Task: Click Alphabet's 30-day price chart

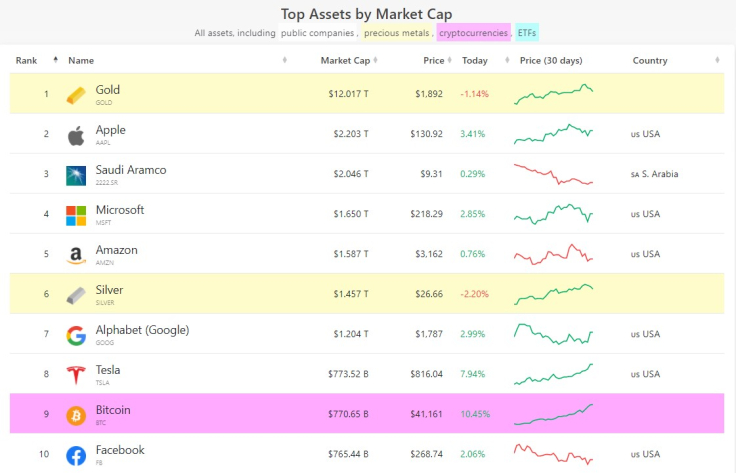Action: [553, 334]
